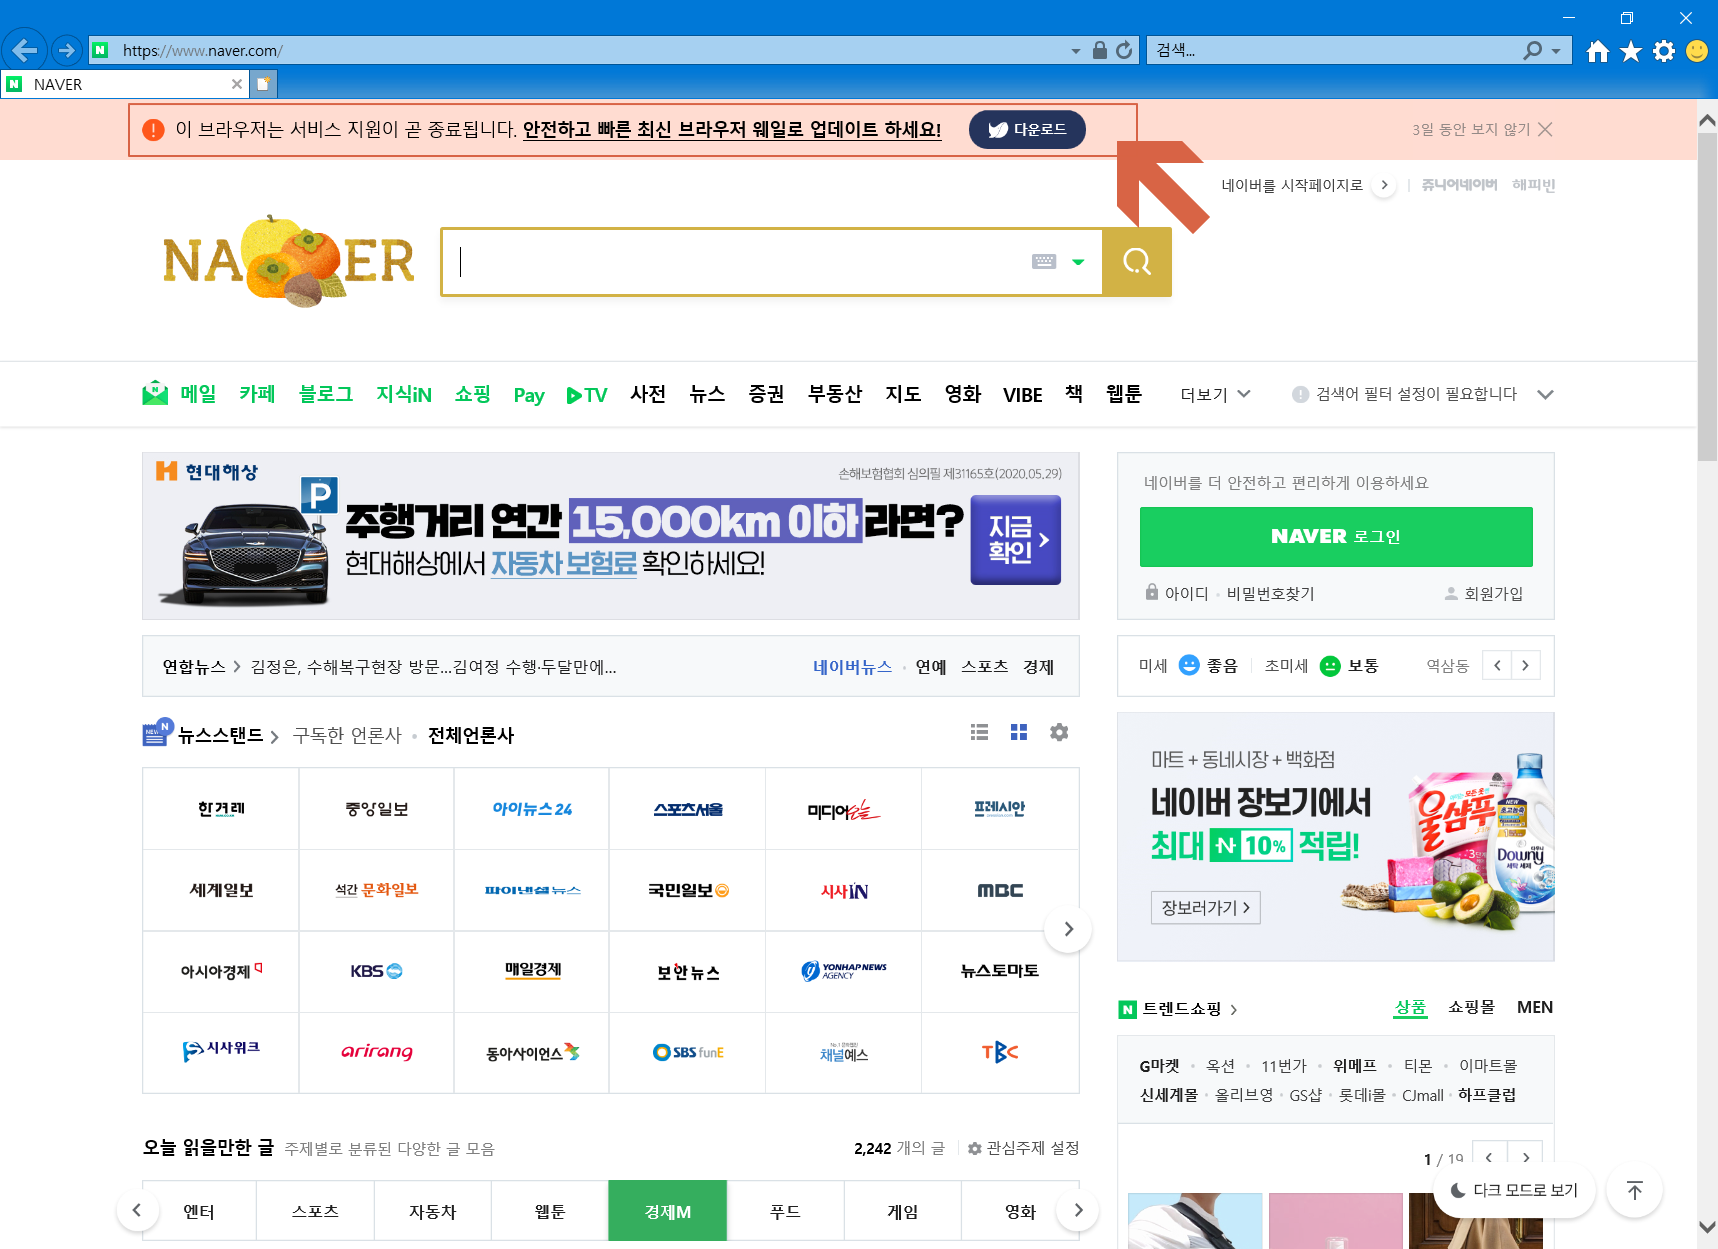Open the arirang publisher tile
This screenshot has width=1718, height=1249.
pos(376,1052)
